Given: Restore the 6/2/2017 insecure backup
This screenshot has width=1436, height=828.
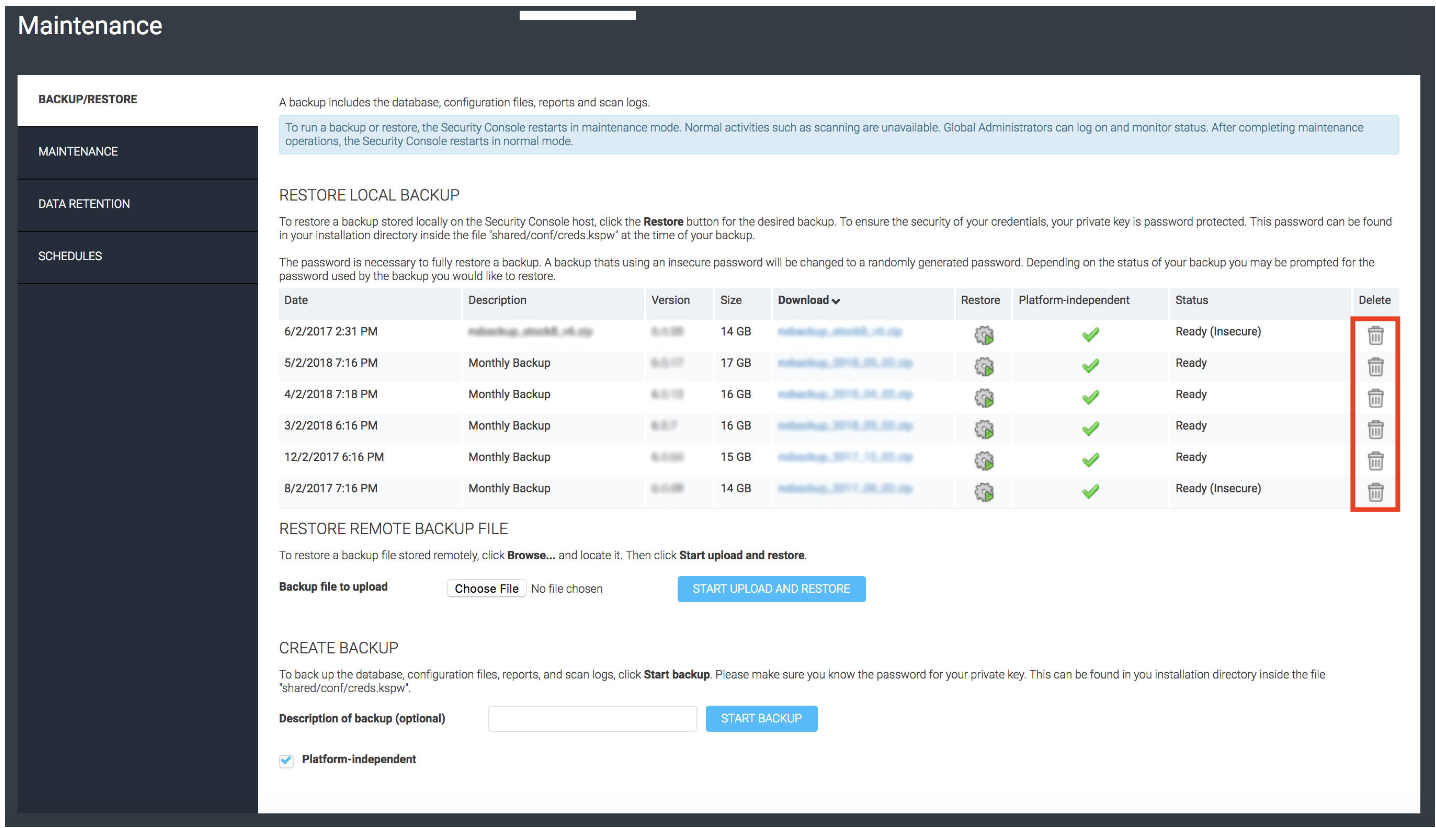Looking at the screenshot, I should tap(984, 336).
